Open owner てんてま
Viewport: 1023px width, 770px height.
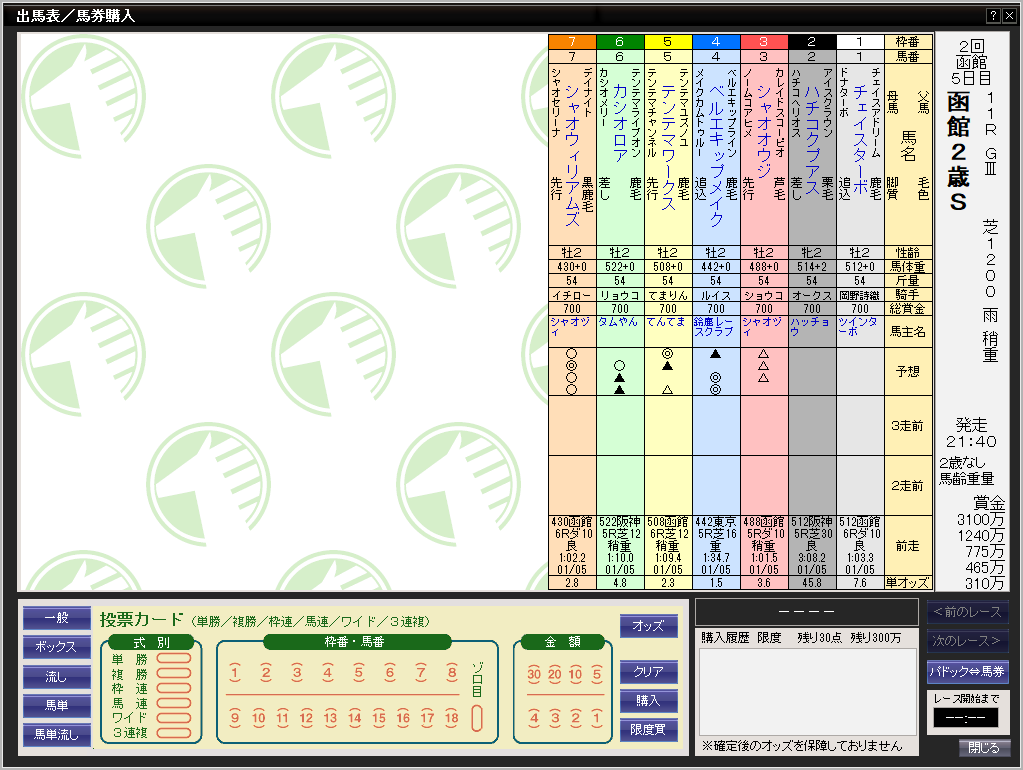click(x=666, y=322)
